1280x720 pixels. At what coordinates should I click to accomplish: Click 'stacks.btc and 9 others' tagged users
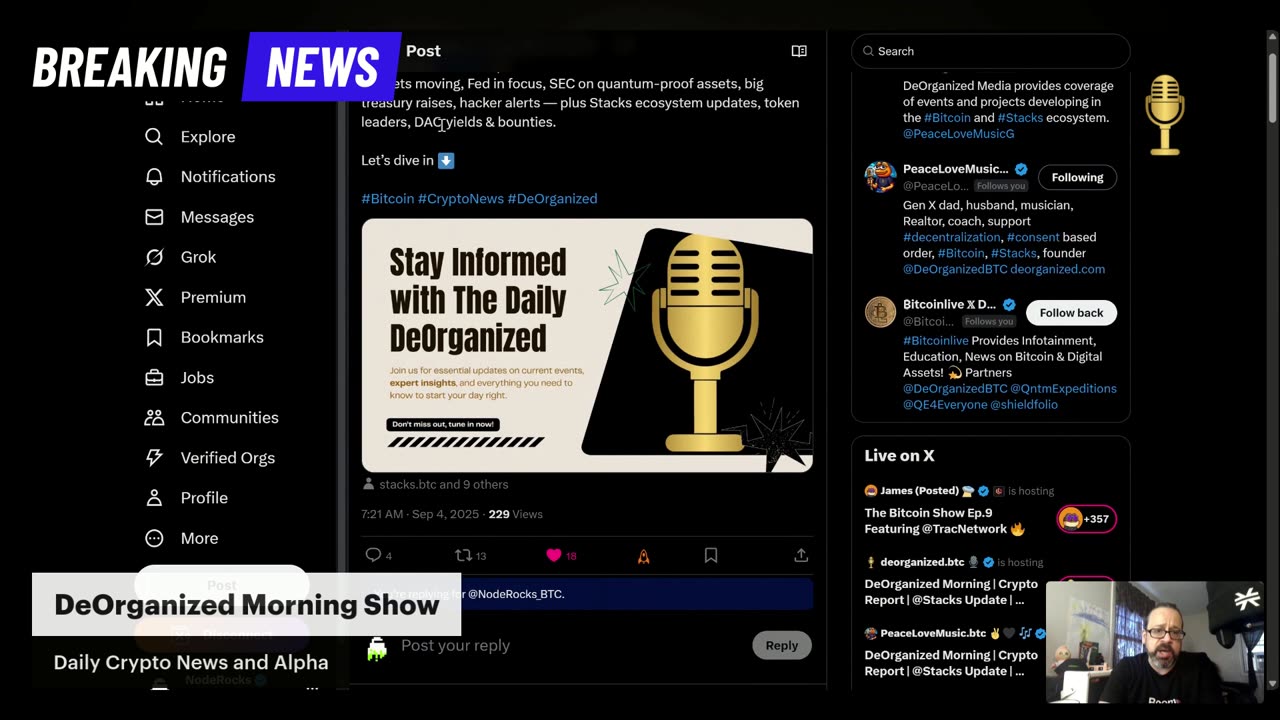pyautogui.click(x=443, y=484)
